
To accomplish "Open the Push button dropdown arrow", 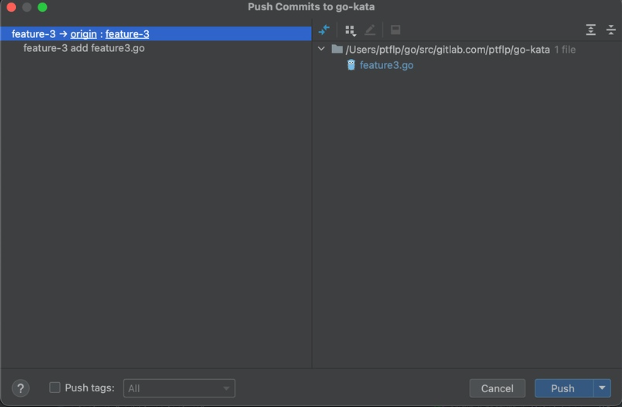I will [602, 388].
